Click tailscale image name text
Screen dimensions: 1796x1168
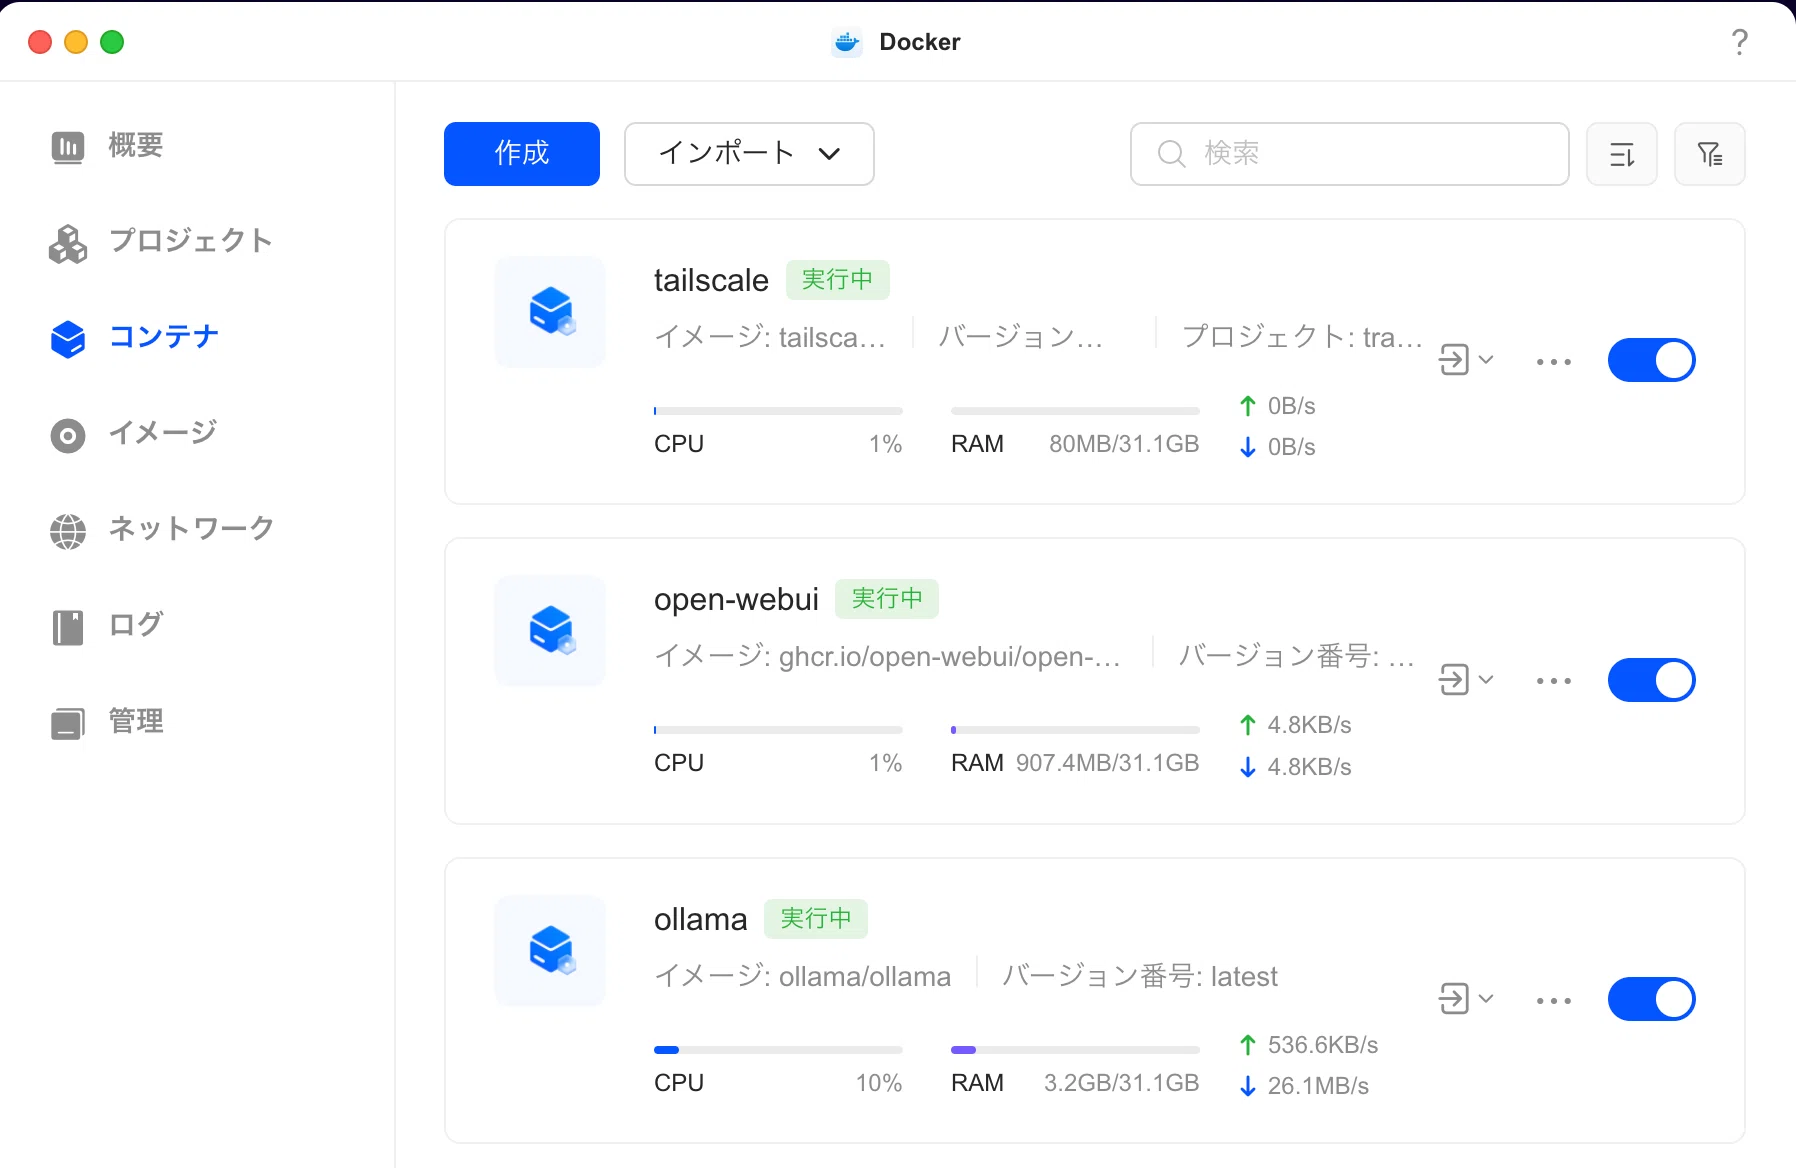coord(770,338)
